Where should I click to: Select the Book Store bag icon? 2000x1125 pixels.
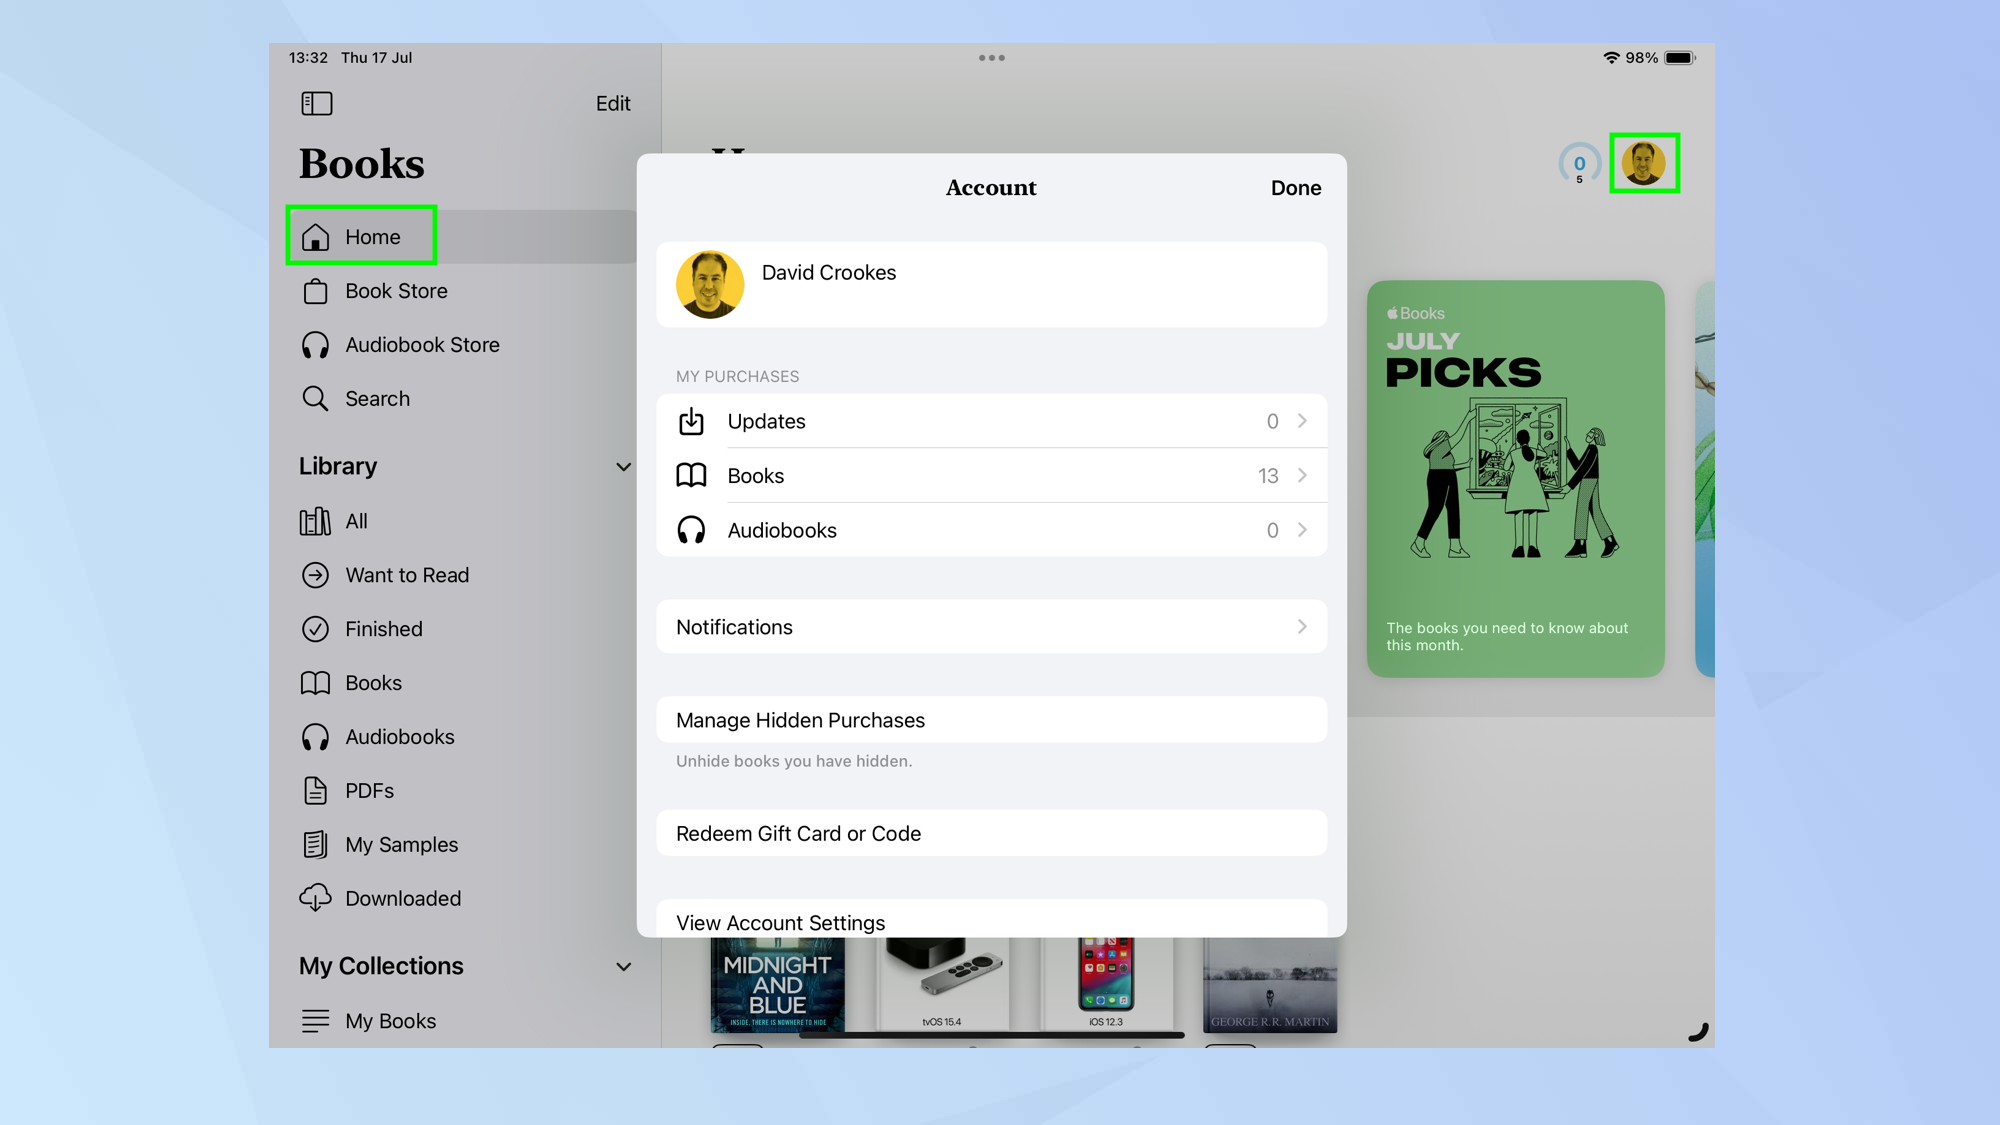click(315, 291)
